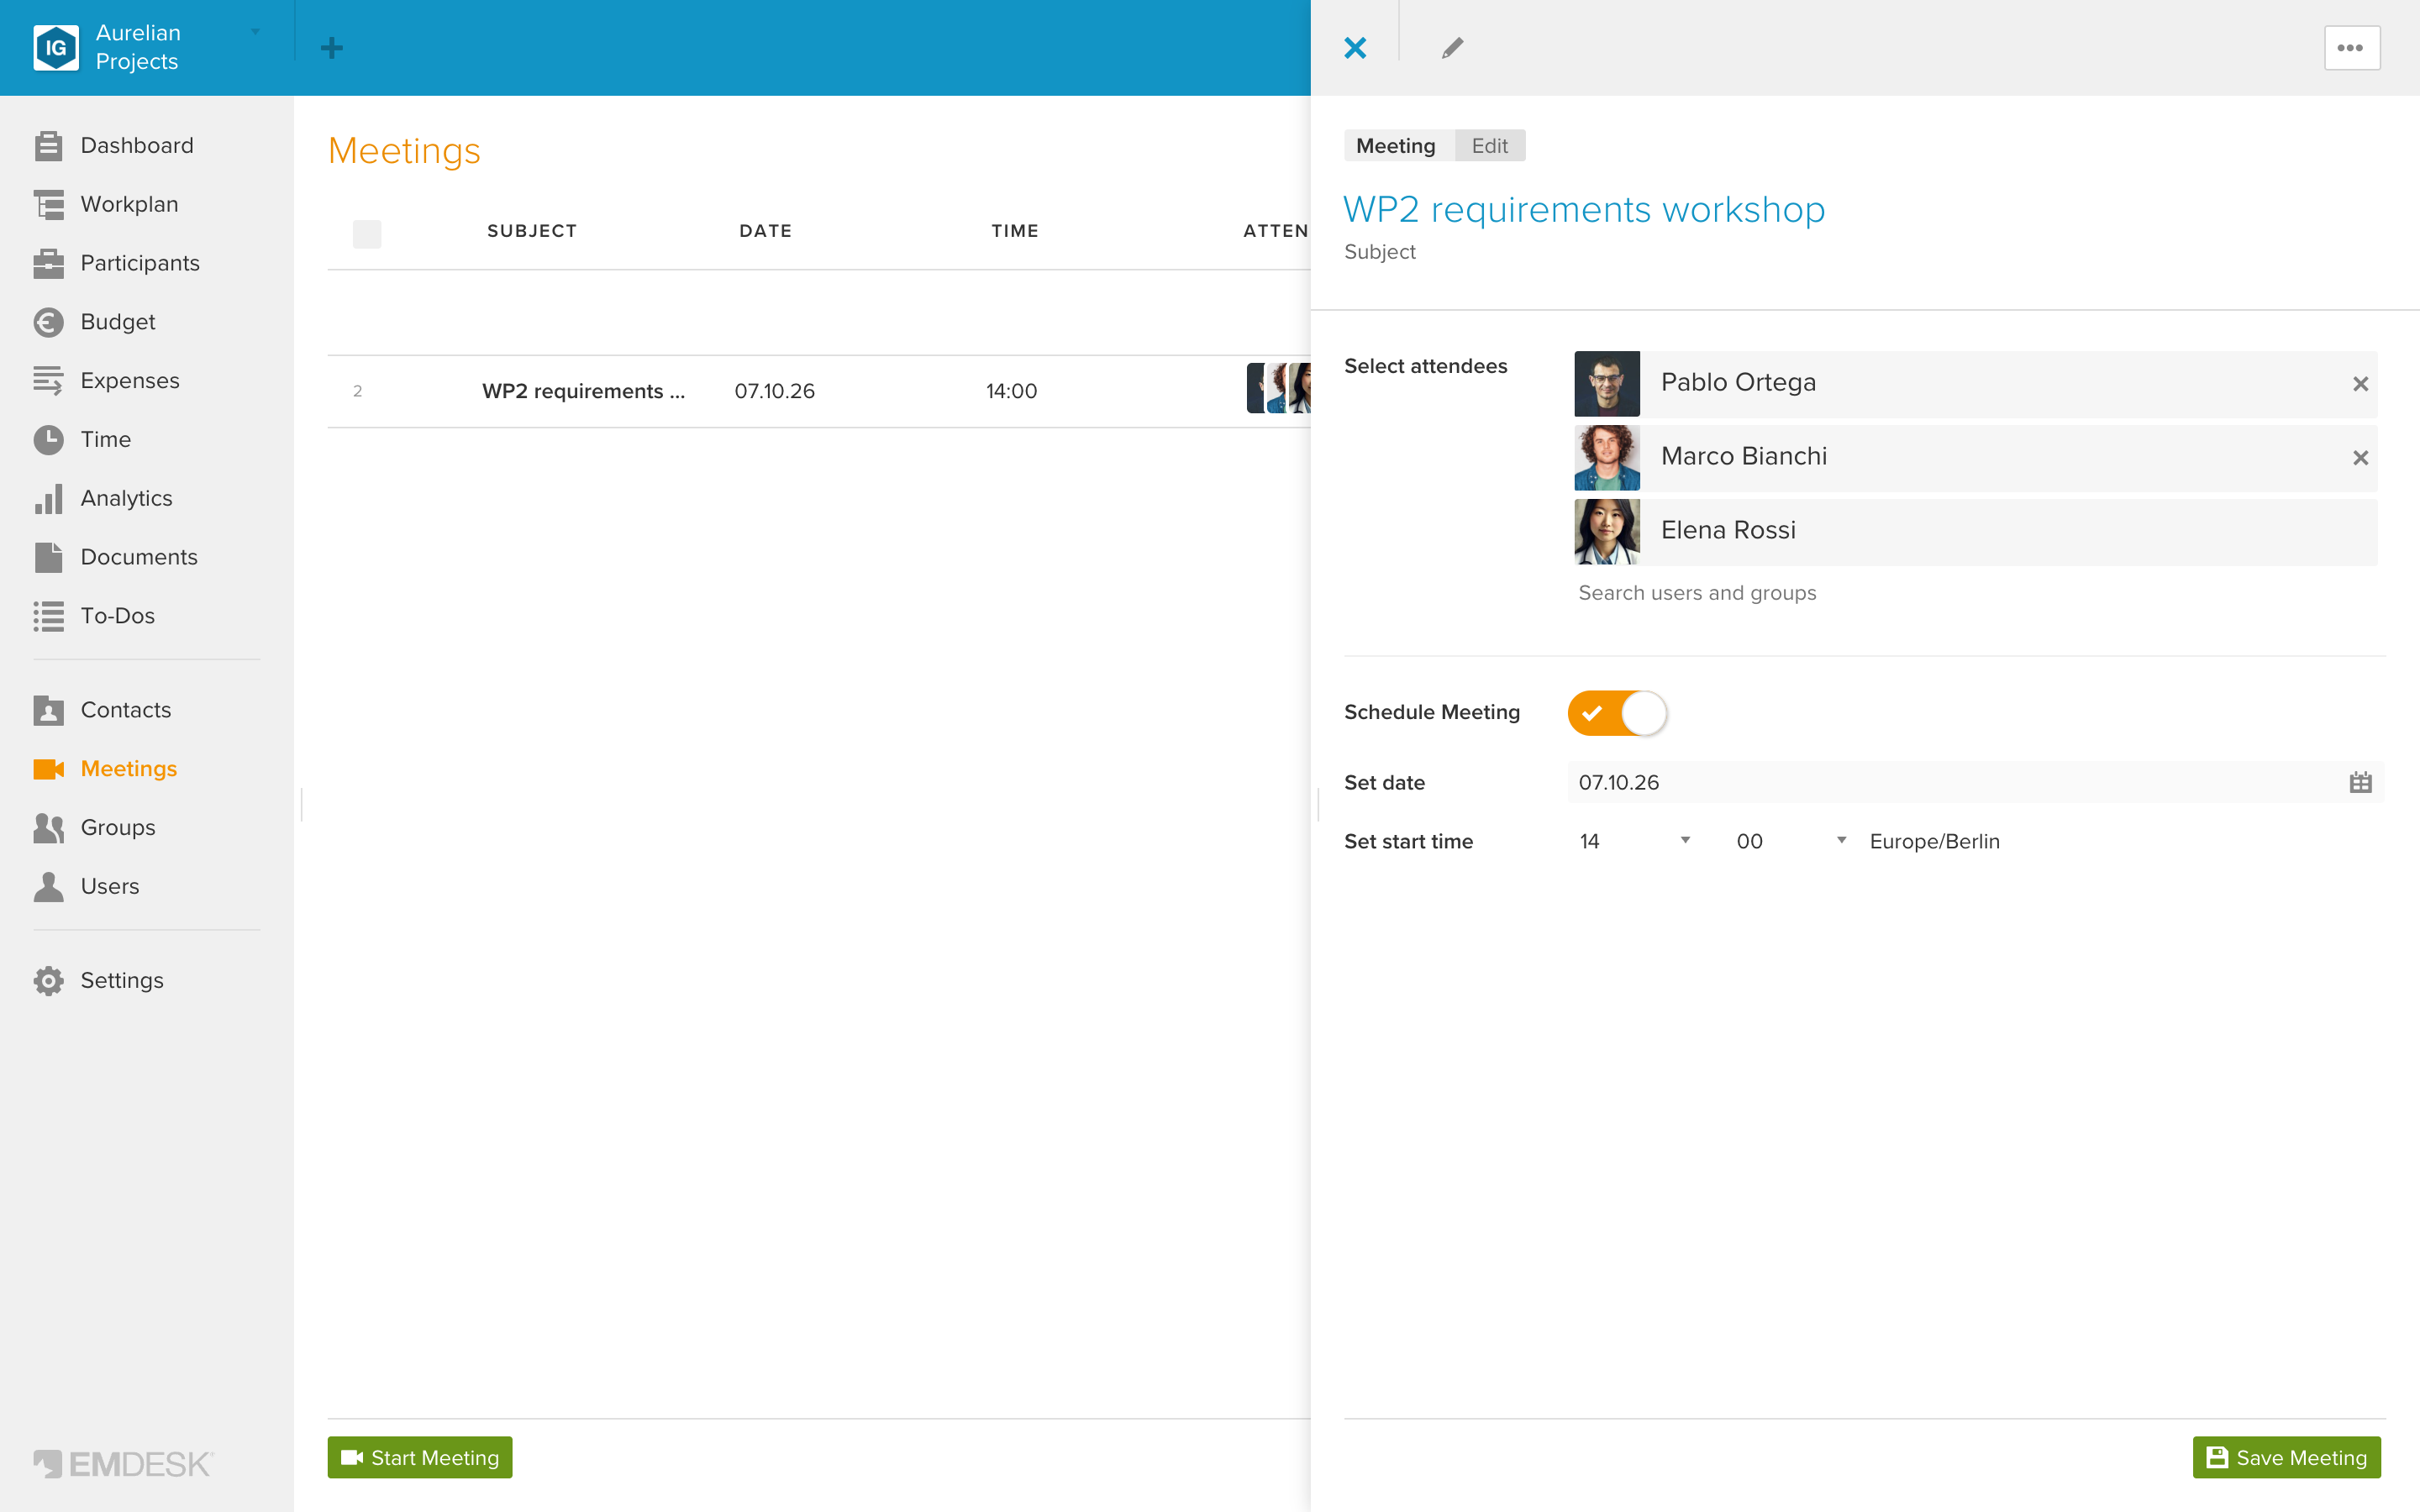Click the TIME column header

pos(1015,231)
